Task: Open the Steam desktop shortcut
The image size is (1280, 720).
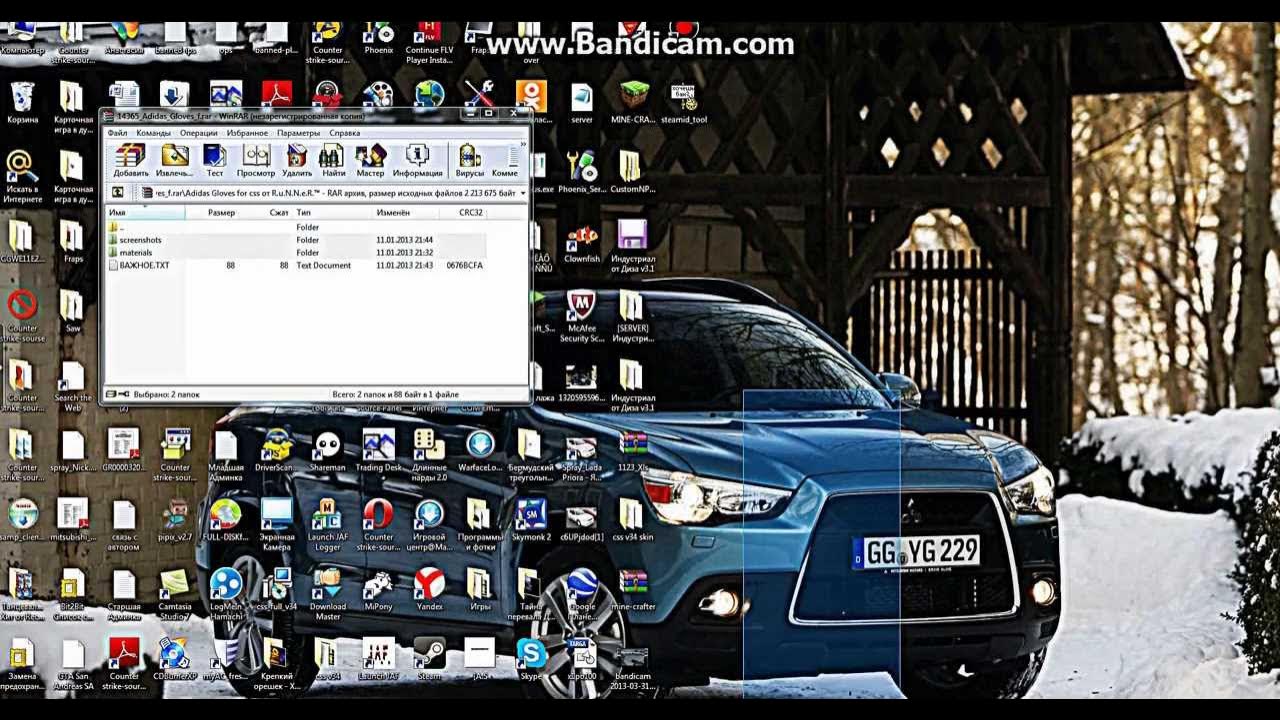Action: tap(429, 659)
